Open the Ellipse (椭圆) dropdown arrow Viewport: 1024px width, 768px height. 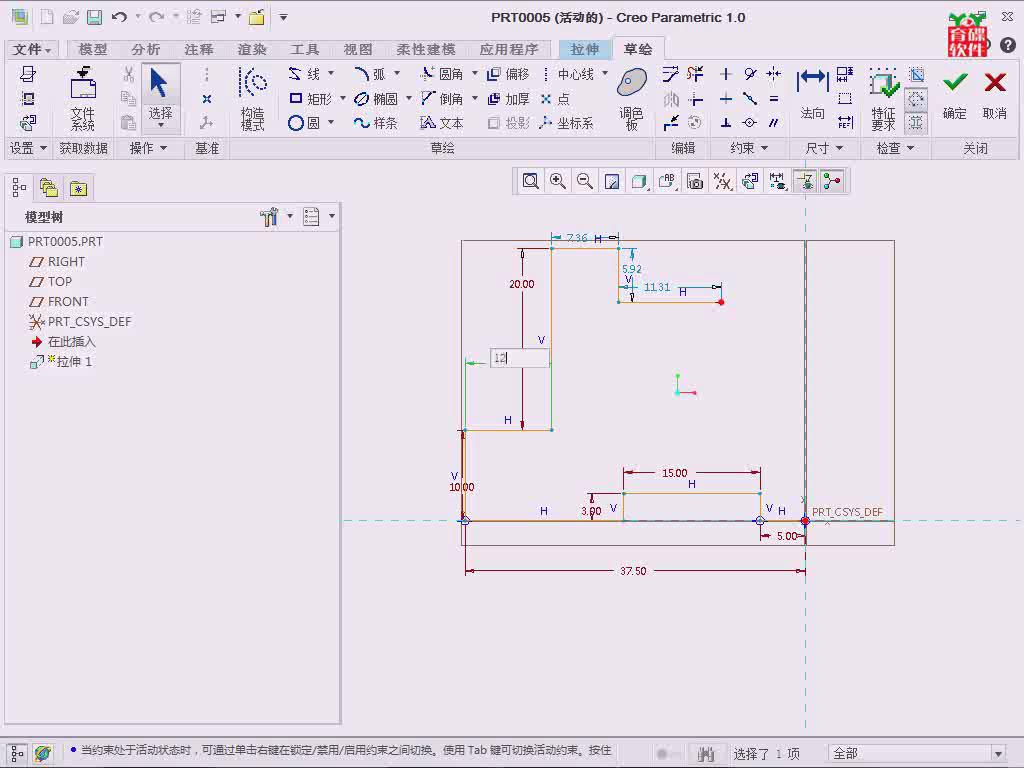coord(409,99)
